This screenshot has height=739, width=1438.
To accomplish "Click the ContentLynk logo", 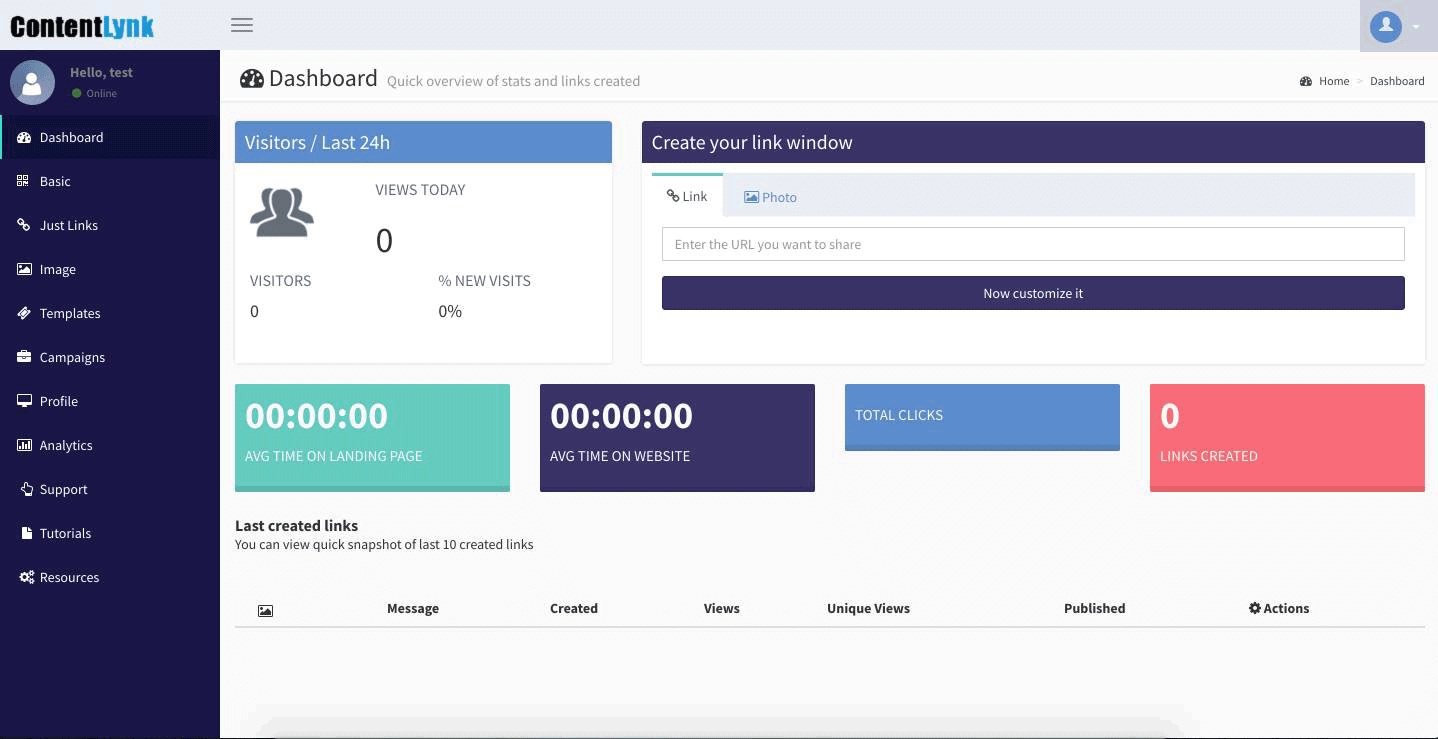I will [x=82, y=26].
